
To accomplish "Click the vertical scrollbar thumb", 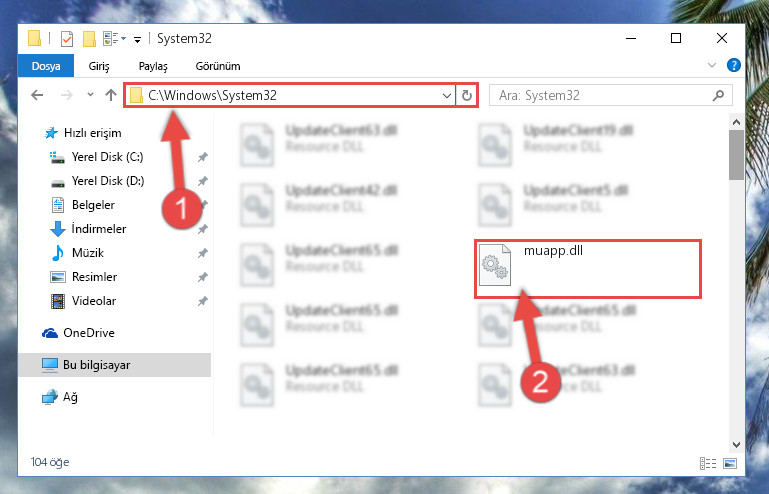I will [x=736, y=155].
